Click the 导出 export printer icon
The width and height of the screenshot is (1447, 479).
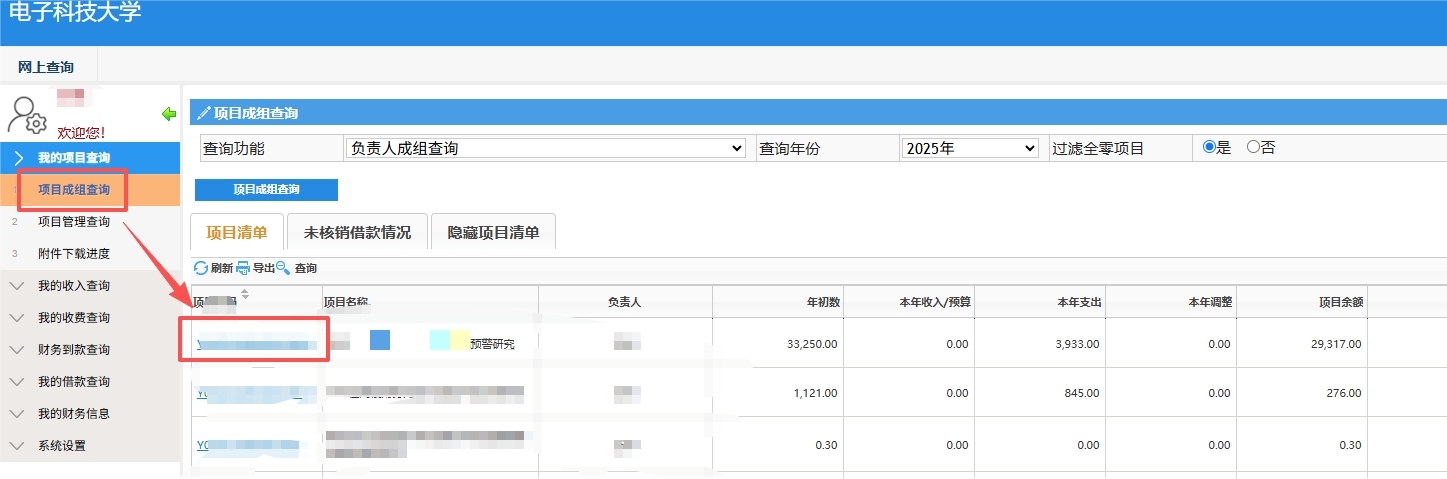243,268
